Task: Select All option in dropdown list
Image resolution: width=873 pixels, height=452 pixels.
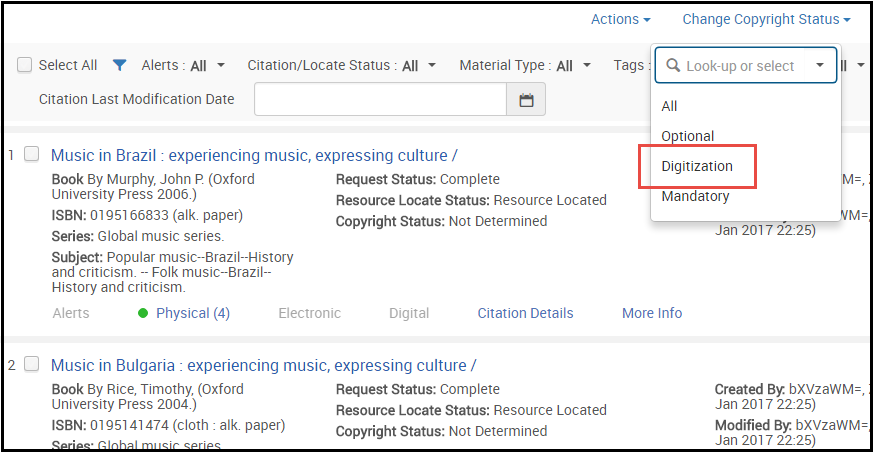Action: point(669,106)
